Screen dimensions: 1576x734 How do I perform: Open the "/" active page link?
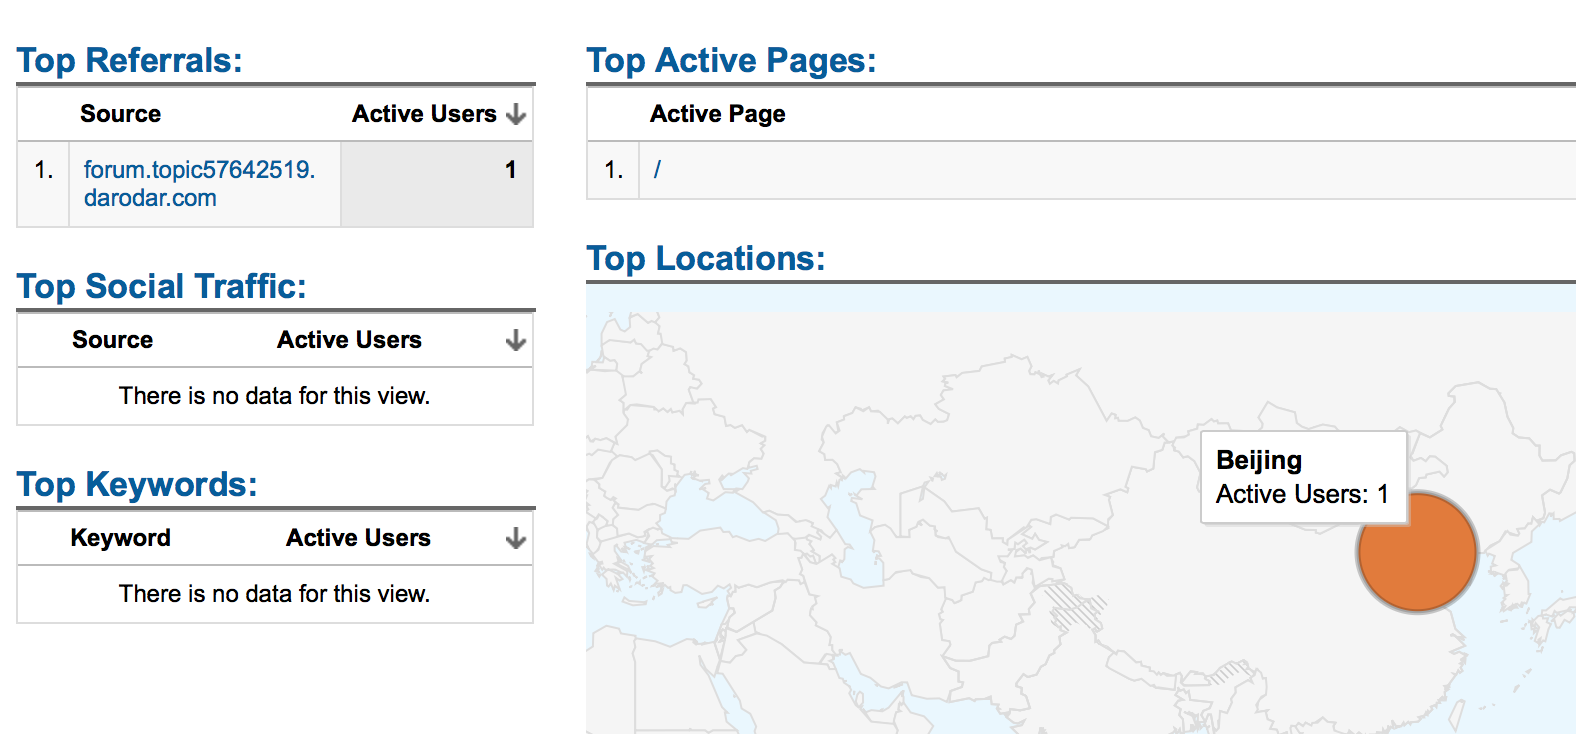pos(657,170)
